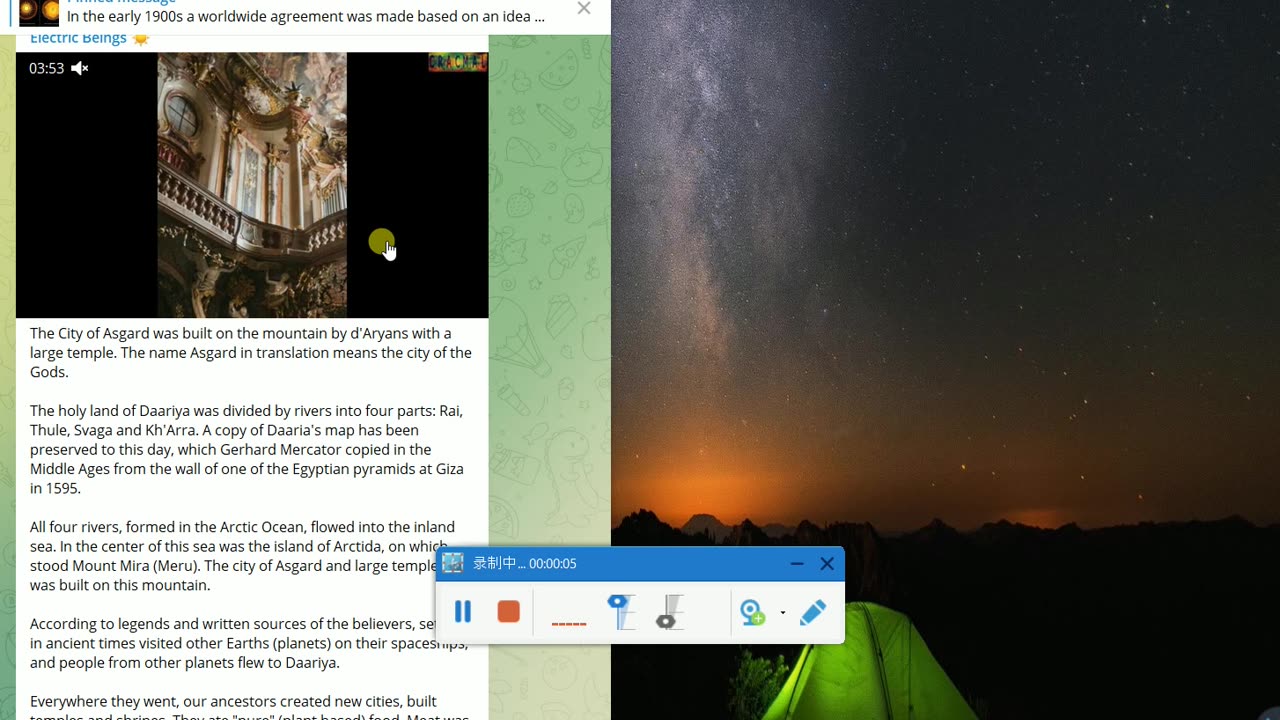Screen dimensions: 1280x720
Task: Unmute the video with speaker icon
Action: 80,68
